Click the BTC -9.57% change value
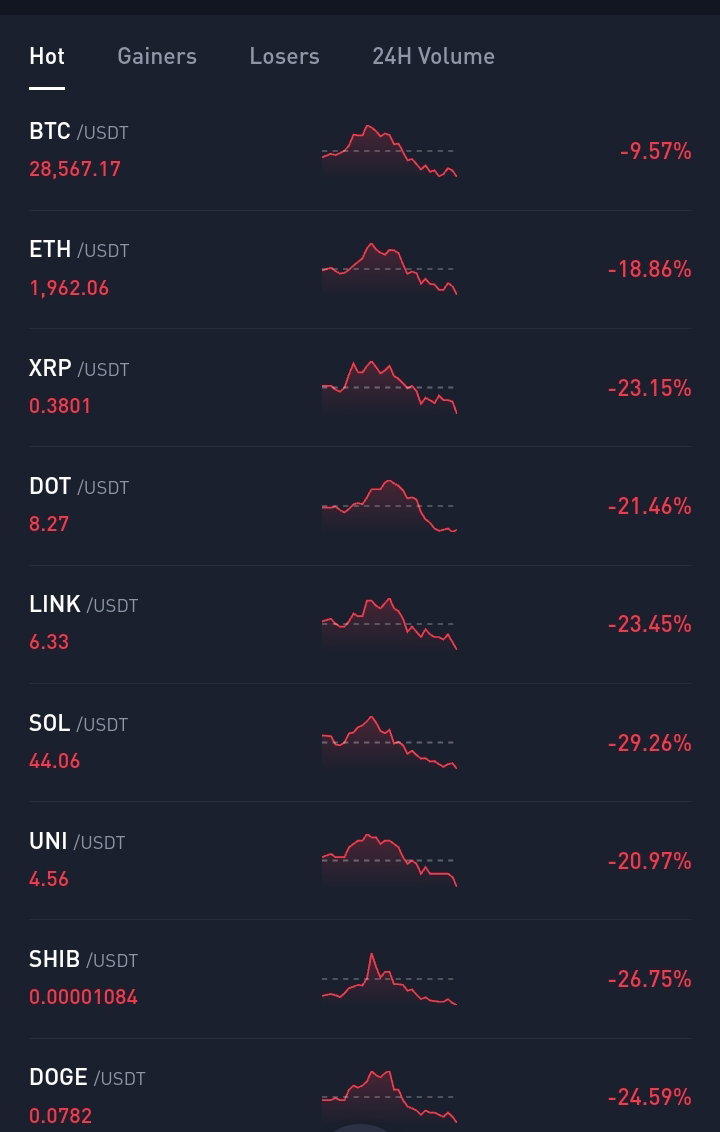Screen dimensions: 720x1132 click(655, 152)
